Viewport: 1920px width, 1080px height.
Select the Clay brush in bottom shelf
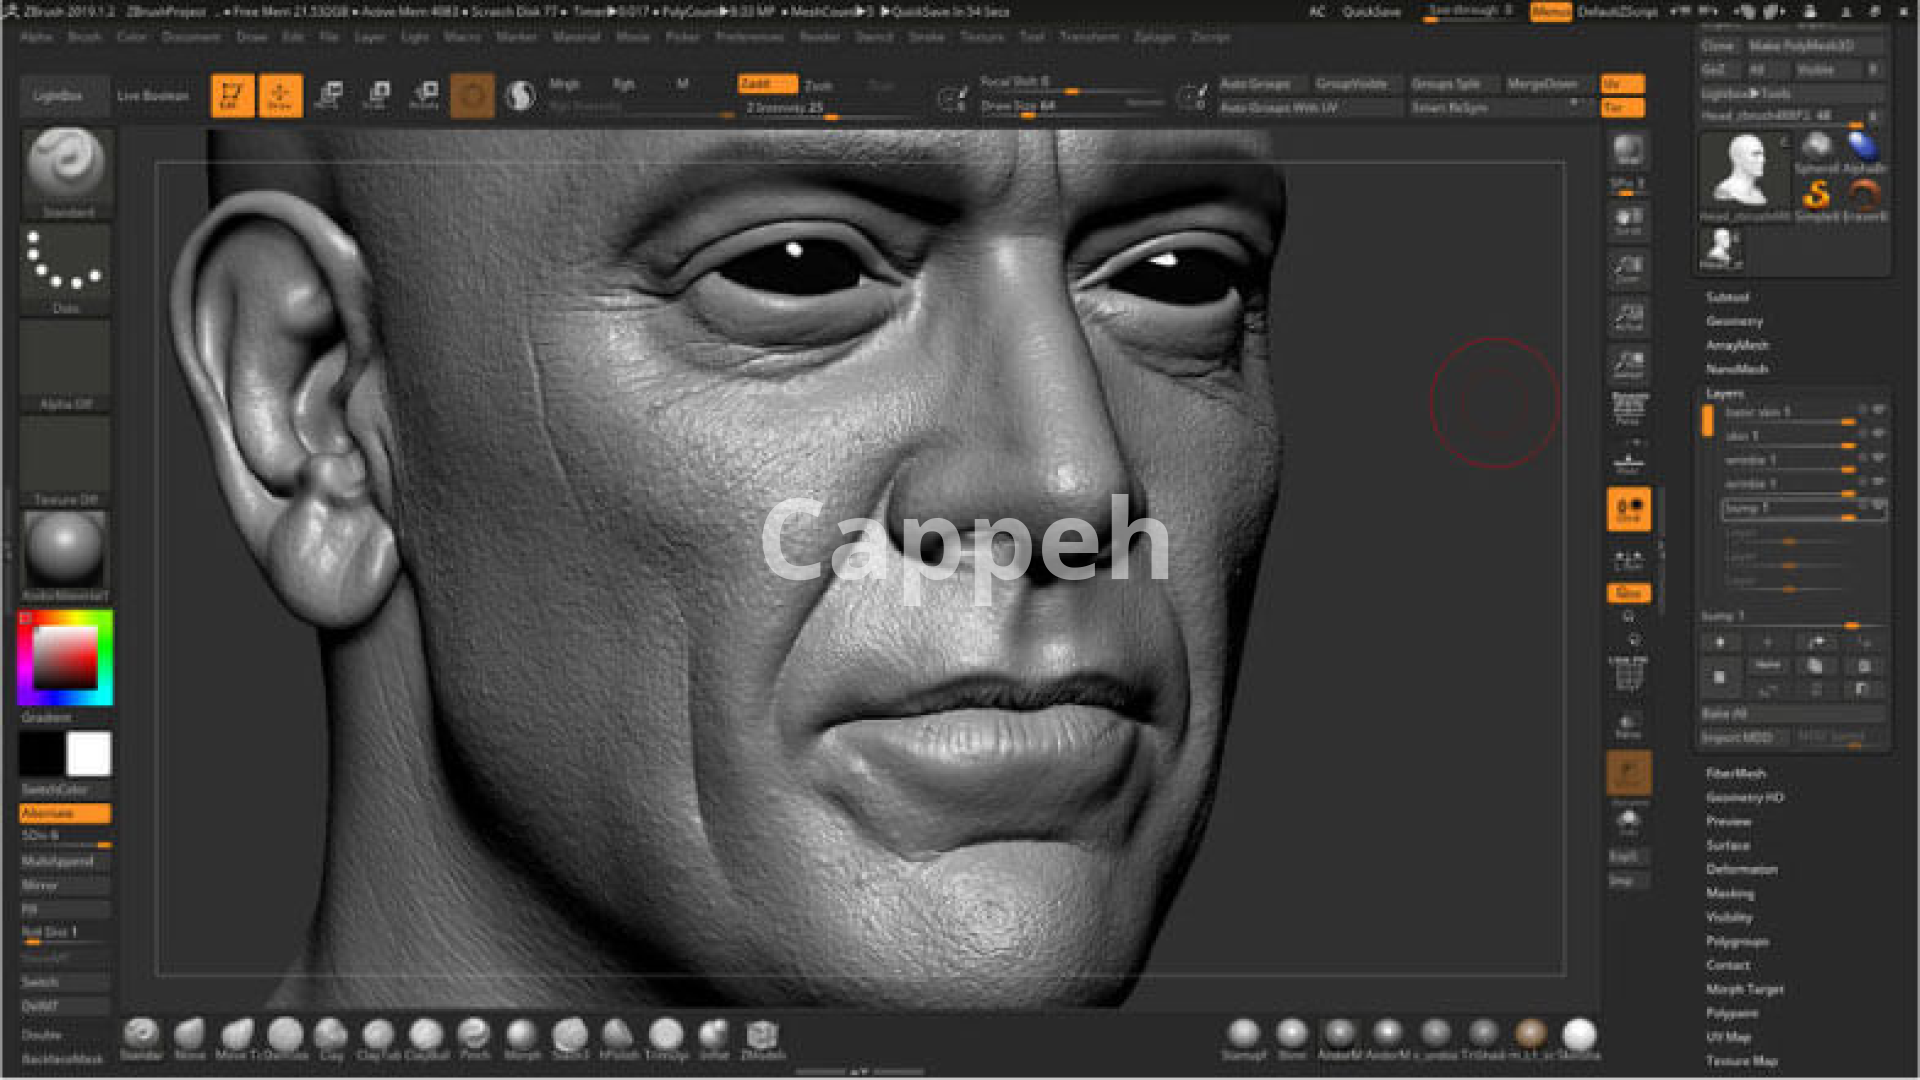(x=331, y=1034)
